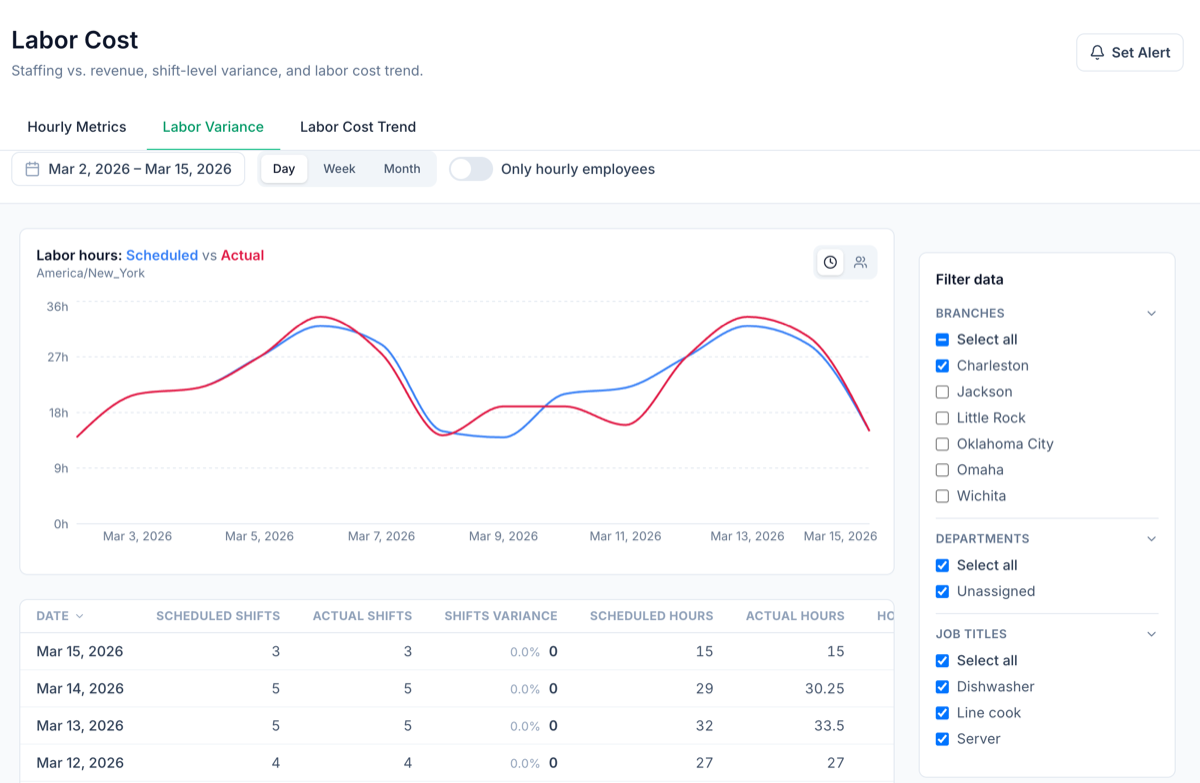1200x783 pixels.
Task: Click actual hours value 30.25
Action: pyautogui.click(x=825, y=689)
